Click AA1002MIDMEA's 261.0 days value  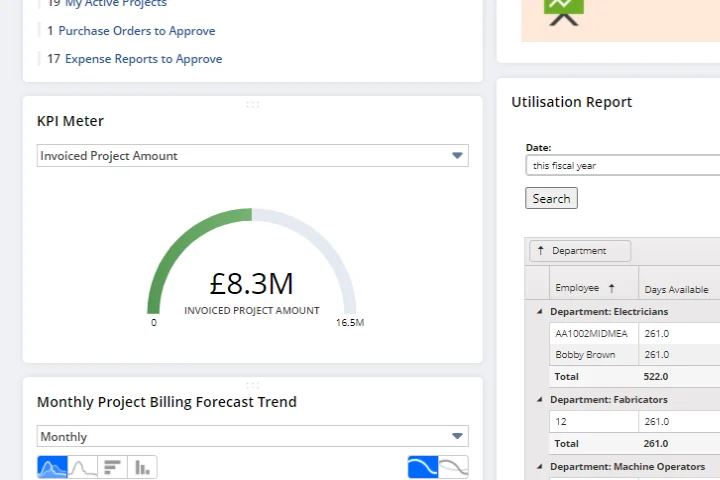657,333
